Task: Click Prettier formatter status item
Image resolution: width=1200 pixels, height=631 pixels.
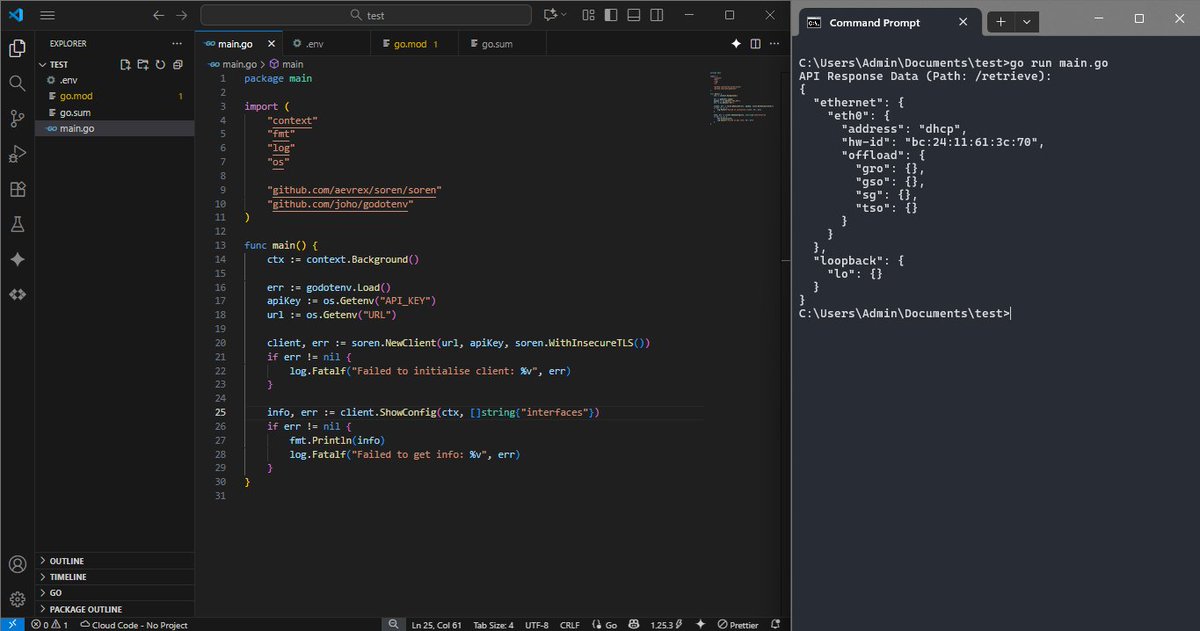Action: (737, 624)
